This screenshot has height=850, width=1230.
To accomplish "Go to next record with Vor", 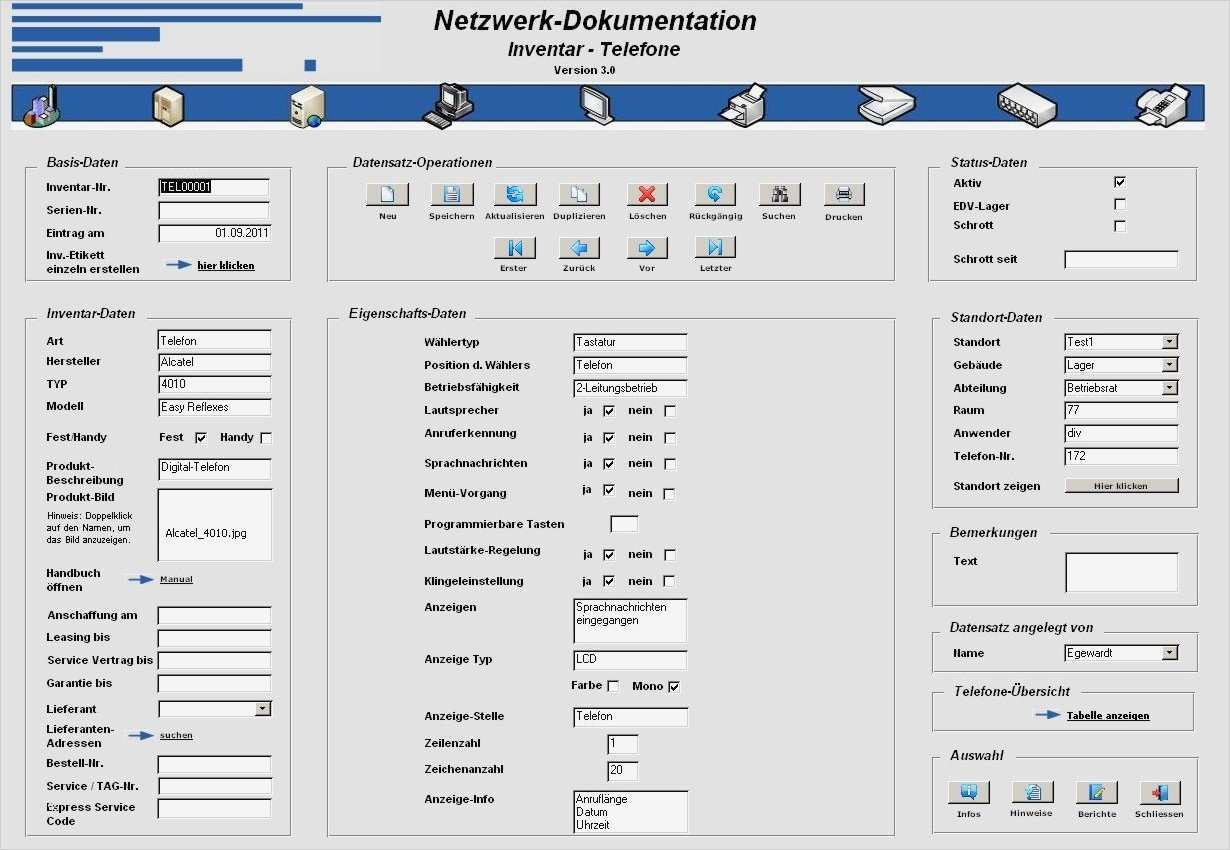I will (647, 247).
